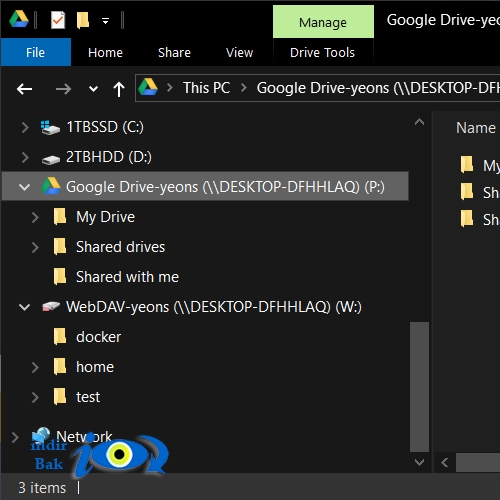Expand the Shared drives folder node
Viewport: 500px width, 500px height.
(x=35, y=247)
